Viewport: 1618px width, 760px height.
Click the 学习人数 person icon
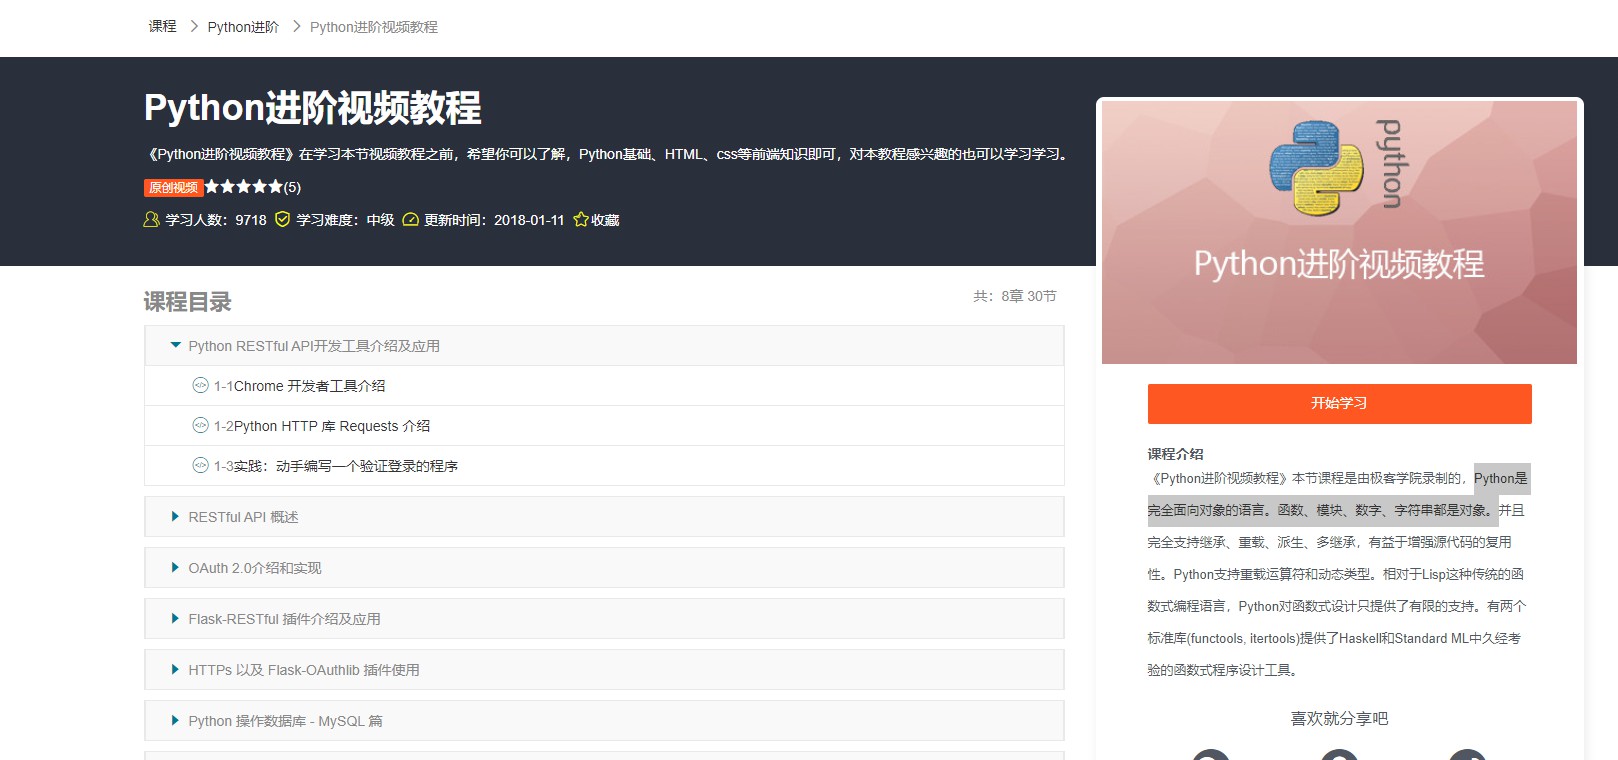click(151, 220)
